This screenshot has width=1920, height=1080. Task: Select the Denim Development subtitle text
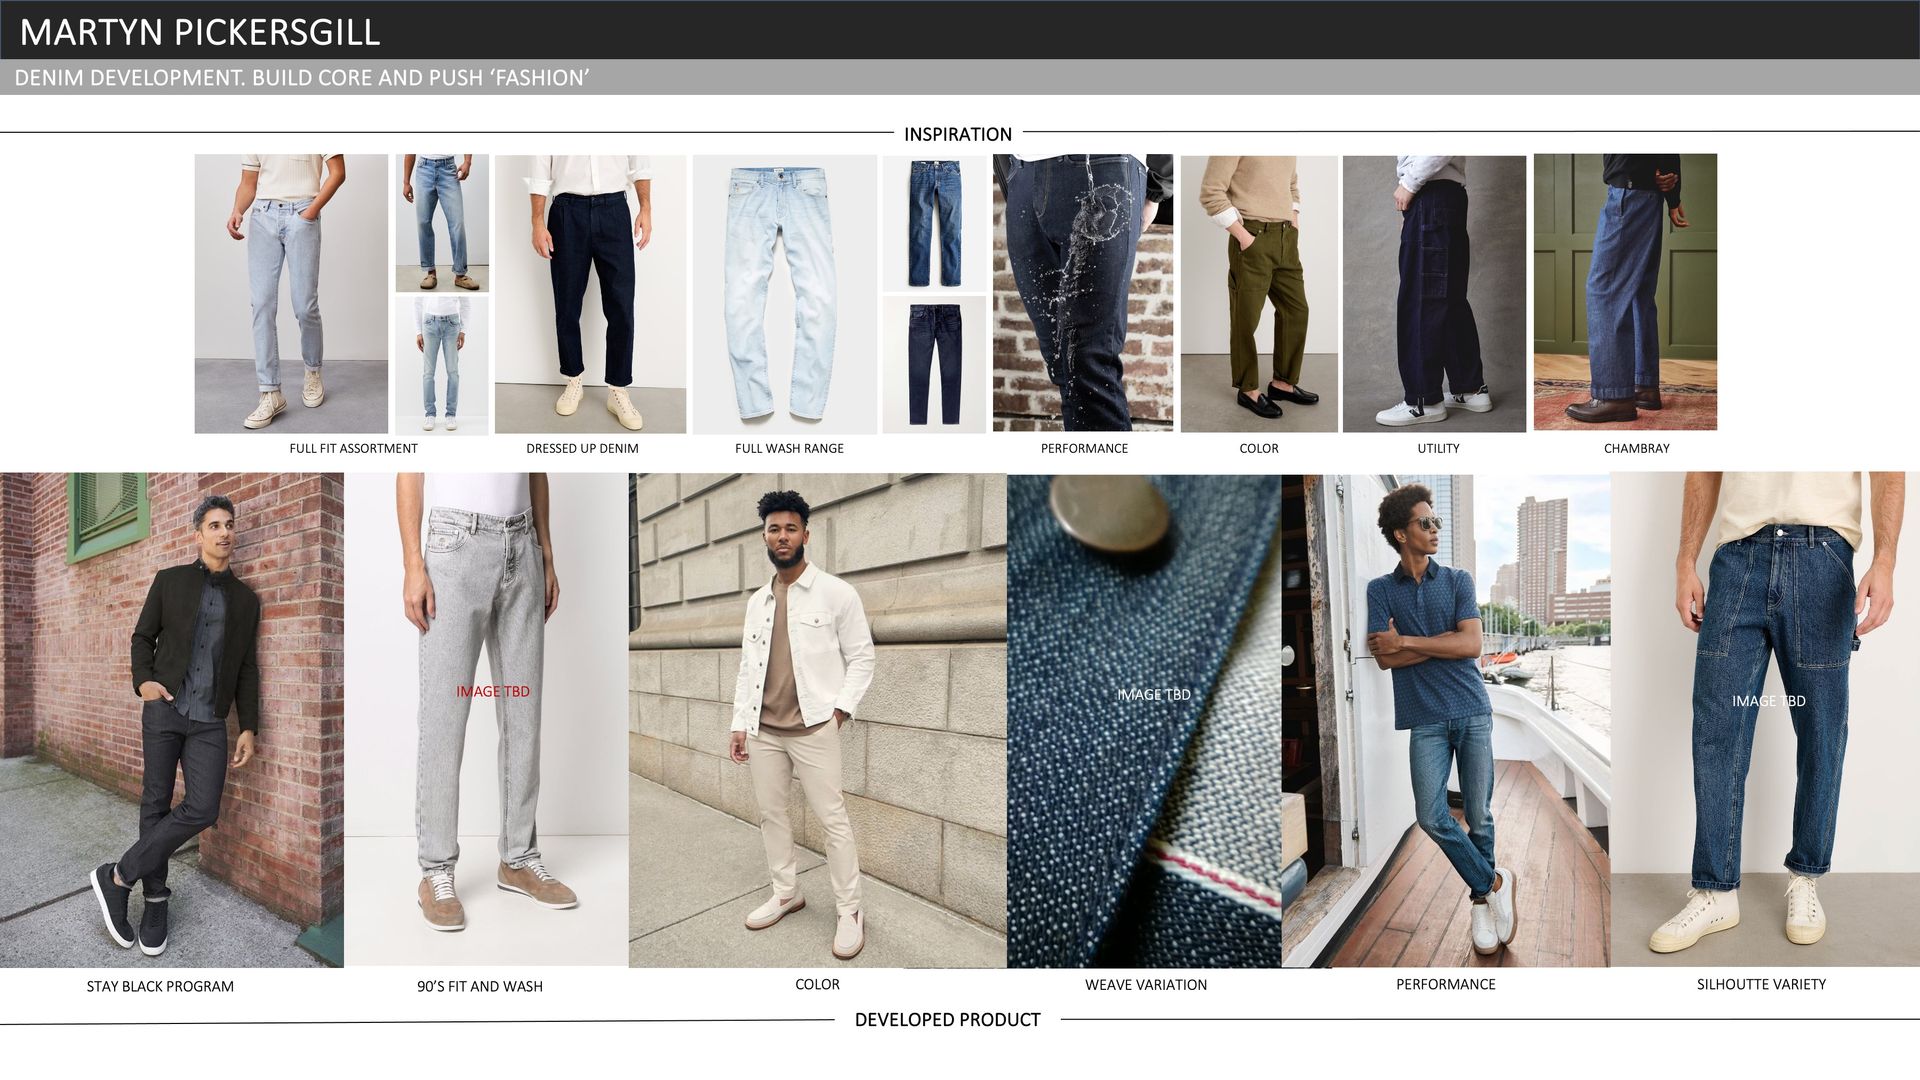coord(301,78)
